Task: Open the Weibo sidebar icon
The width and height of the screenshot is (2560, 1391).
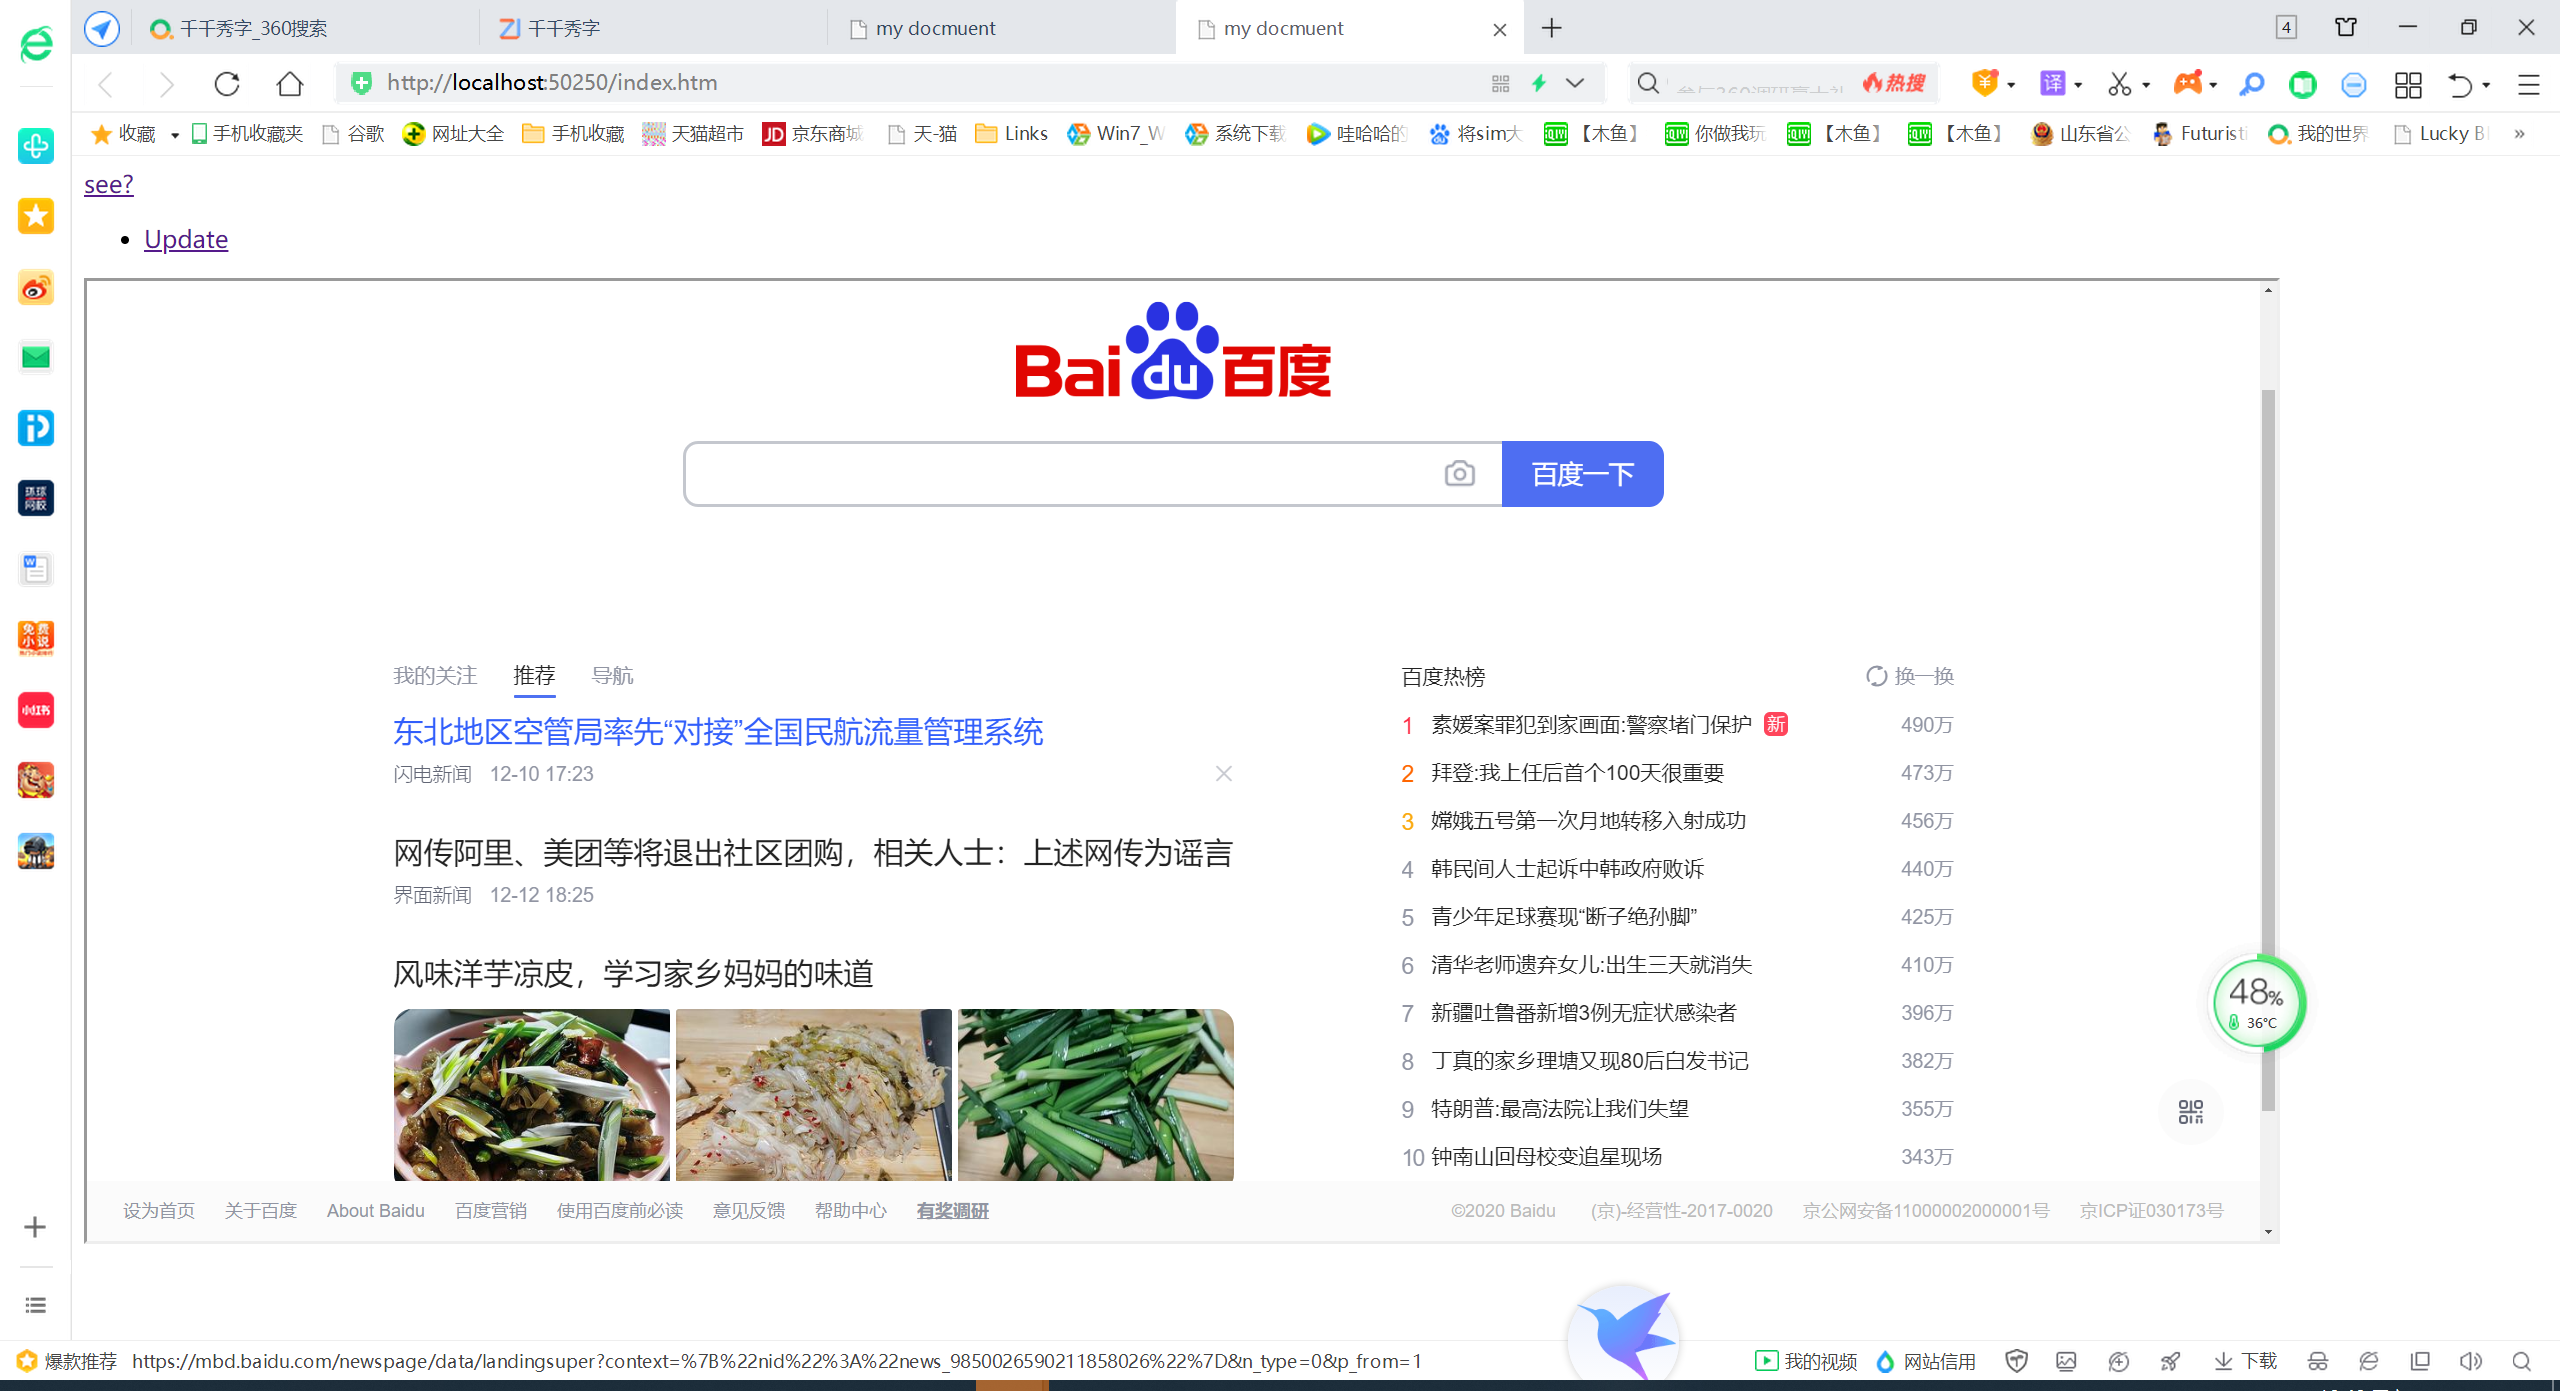Action: 36,288
